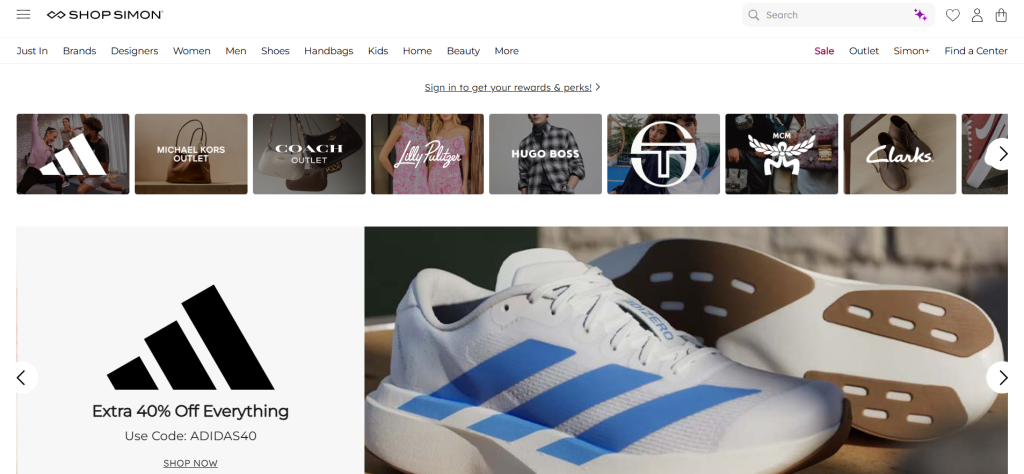Go to next hero banner slide
Screen dimensions: 1024x474
click(x=1002, y=377)
